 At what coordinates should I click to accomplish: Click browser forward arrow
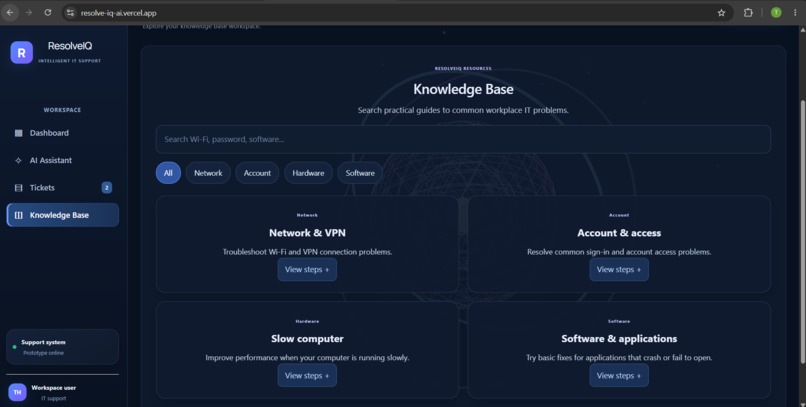click(x=29, y=12)
